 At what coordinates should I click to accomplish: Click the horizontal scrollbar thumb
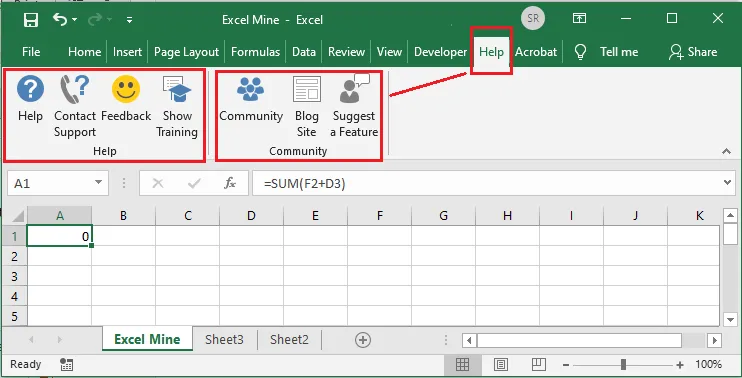coord(579,340)
